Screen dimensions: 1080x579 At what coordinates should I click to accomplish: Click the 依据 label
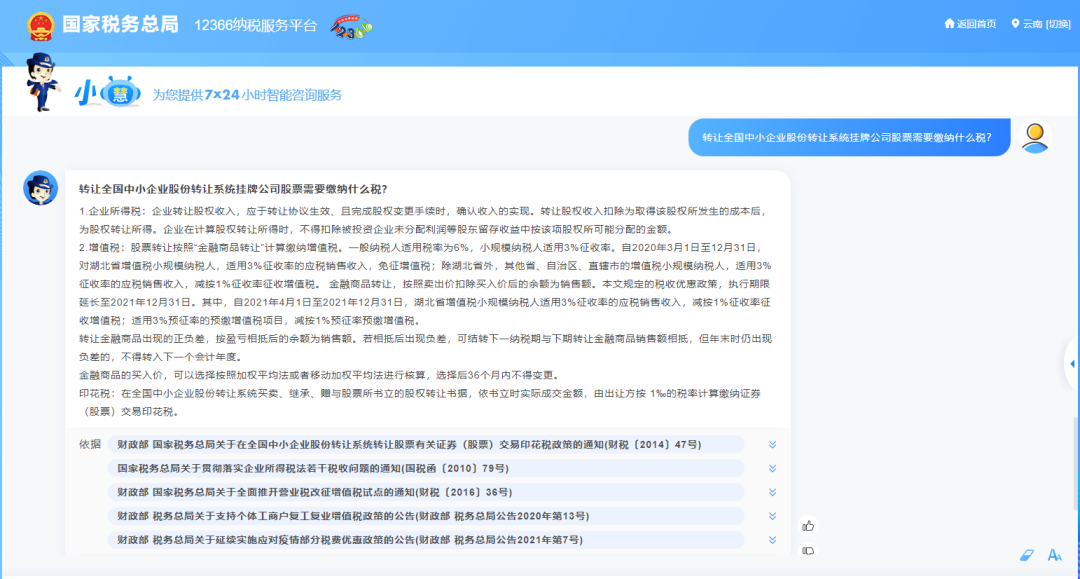coord(90,445)
